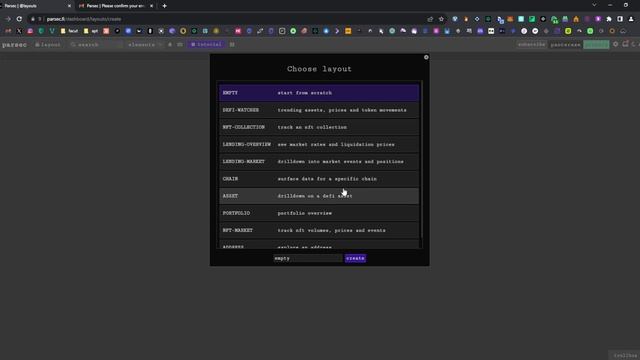Image resolution: width=640 pixels, height=360 pixels.
Task: Open the api folder bookmark
Action: 91,31
